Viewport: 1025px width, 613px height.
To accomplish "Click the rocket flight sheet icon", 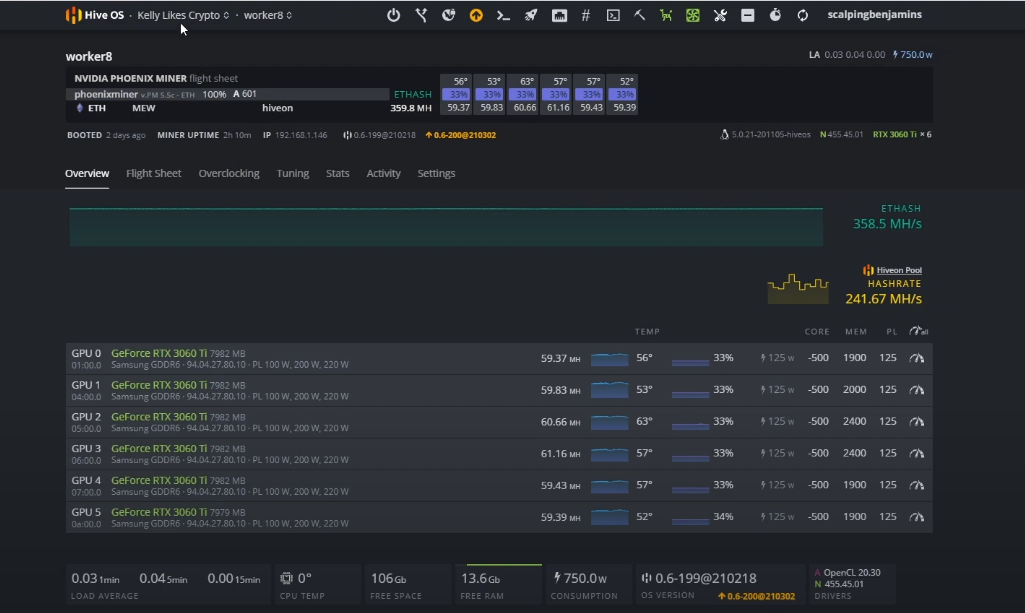I will click(x=531, y=15).
